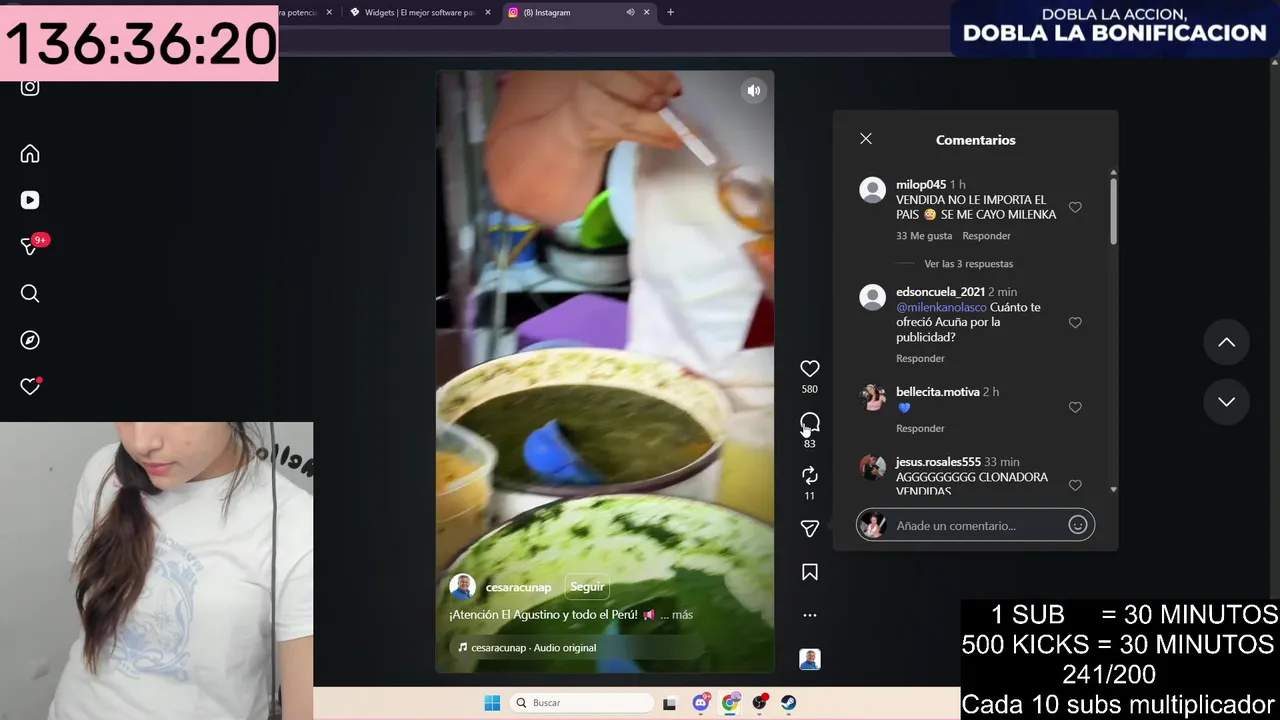Screen dimensions: 1280x720
Task: Open Windows Start menu
Action: click(x=492, y=703)
